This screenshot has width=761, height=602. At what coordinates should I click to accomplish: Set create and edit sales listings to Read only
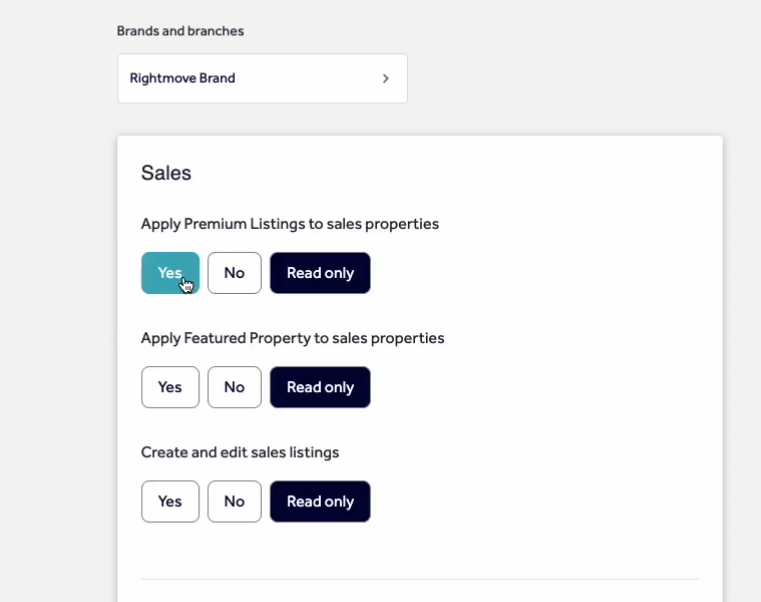(320, 501)
